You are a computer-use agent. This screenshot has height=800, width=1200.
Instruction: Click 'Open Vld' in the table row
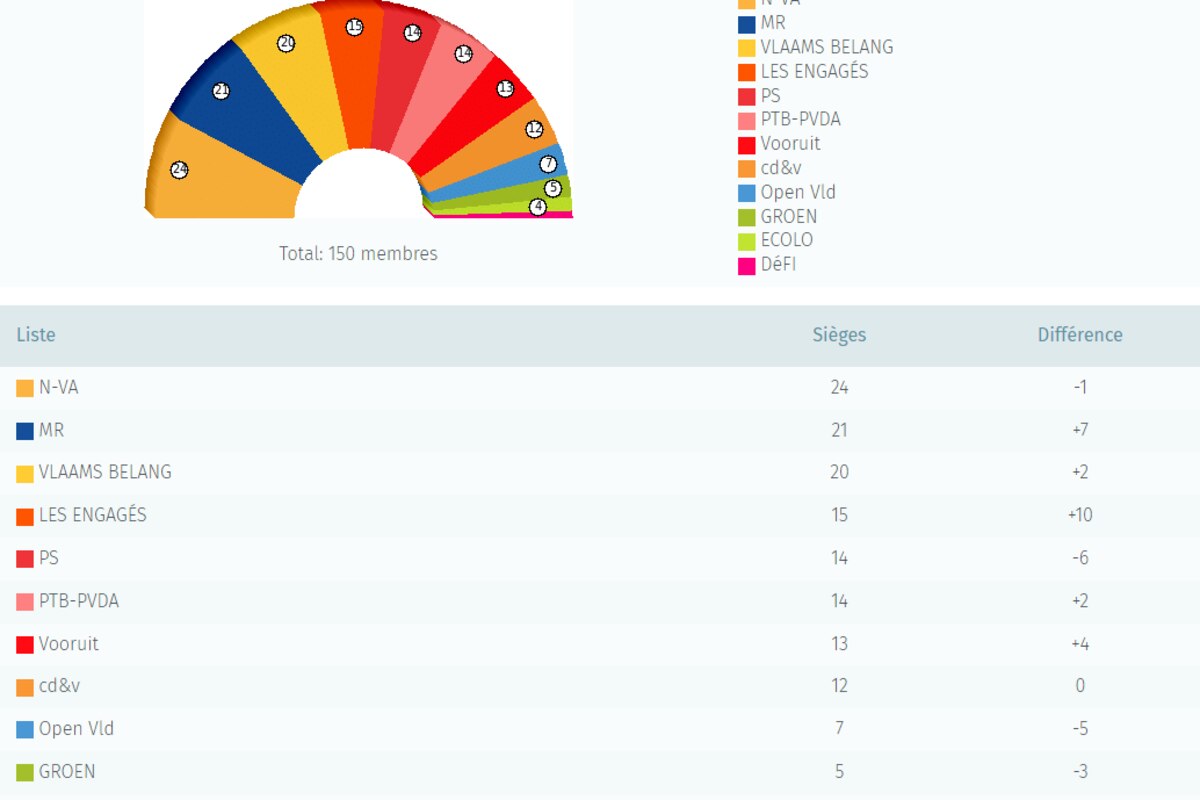tap(77, 729)
